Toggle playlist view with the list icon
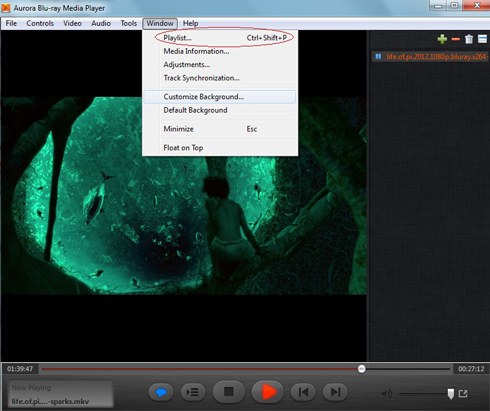 pos(482,39)
